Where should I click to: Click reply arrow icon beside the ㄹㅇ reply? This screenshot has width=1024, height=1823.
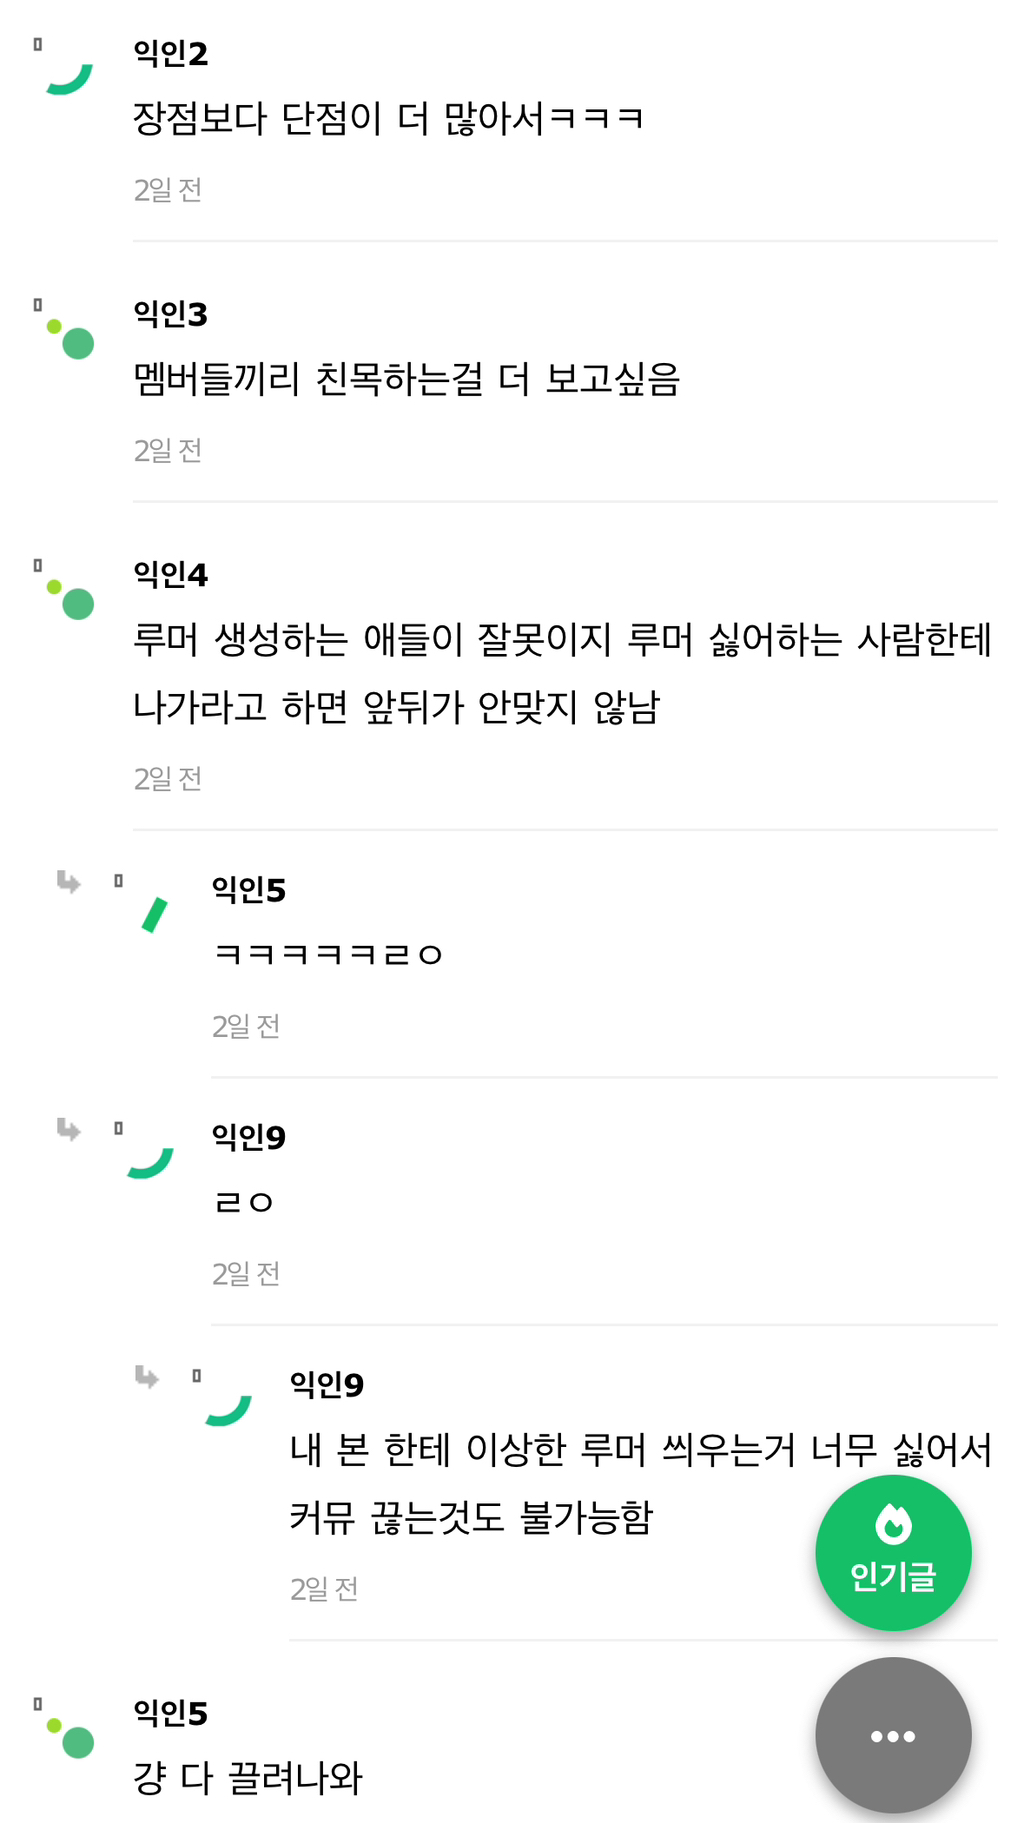[68, 1129]
